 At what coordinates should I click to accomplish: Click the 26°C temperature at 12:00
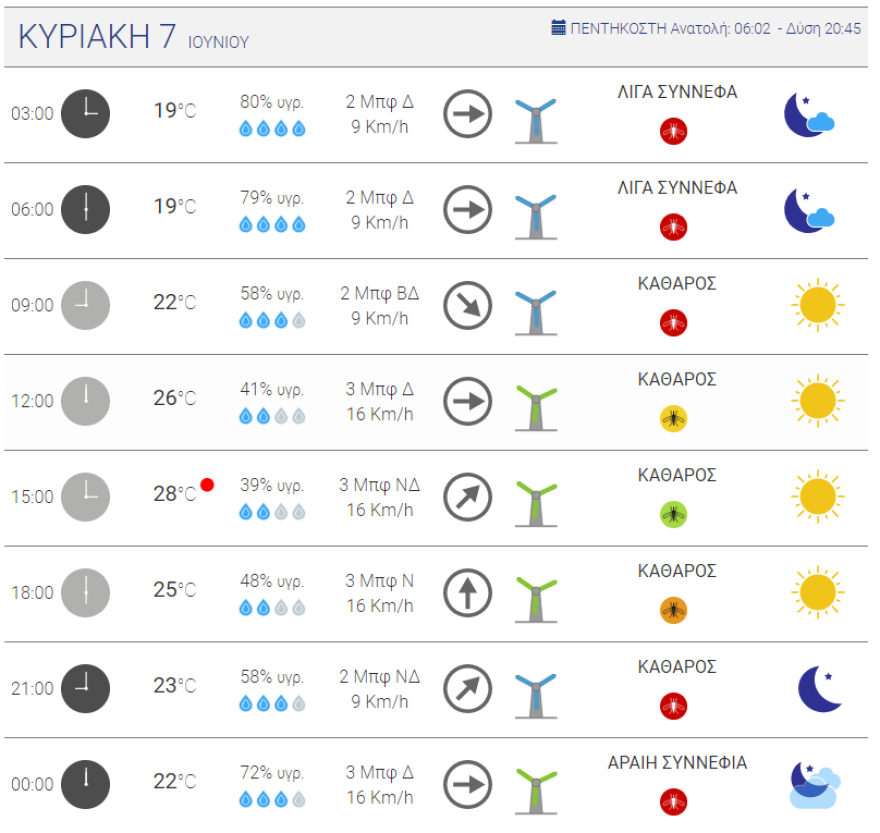coord(174,399)
